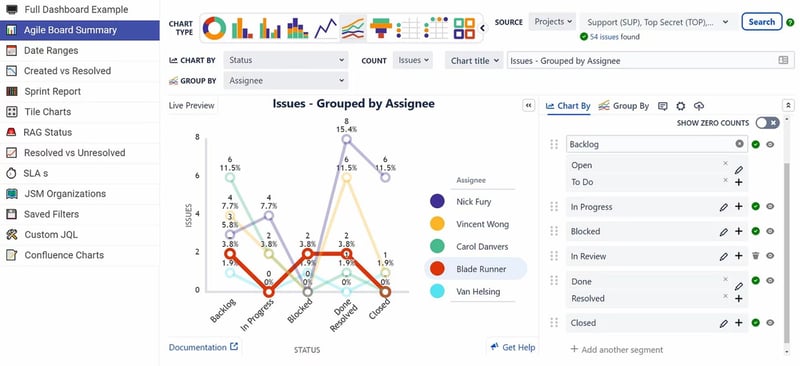
Task: Toggle the Show Zero Counts switch
Action: 767,123
